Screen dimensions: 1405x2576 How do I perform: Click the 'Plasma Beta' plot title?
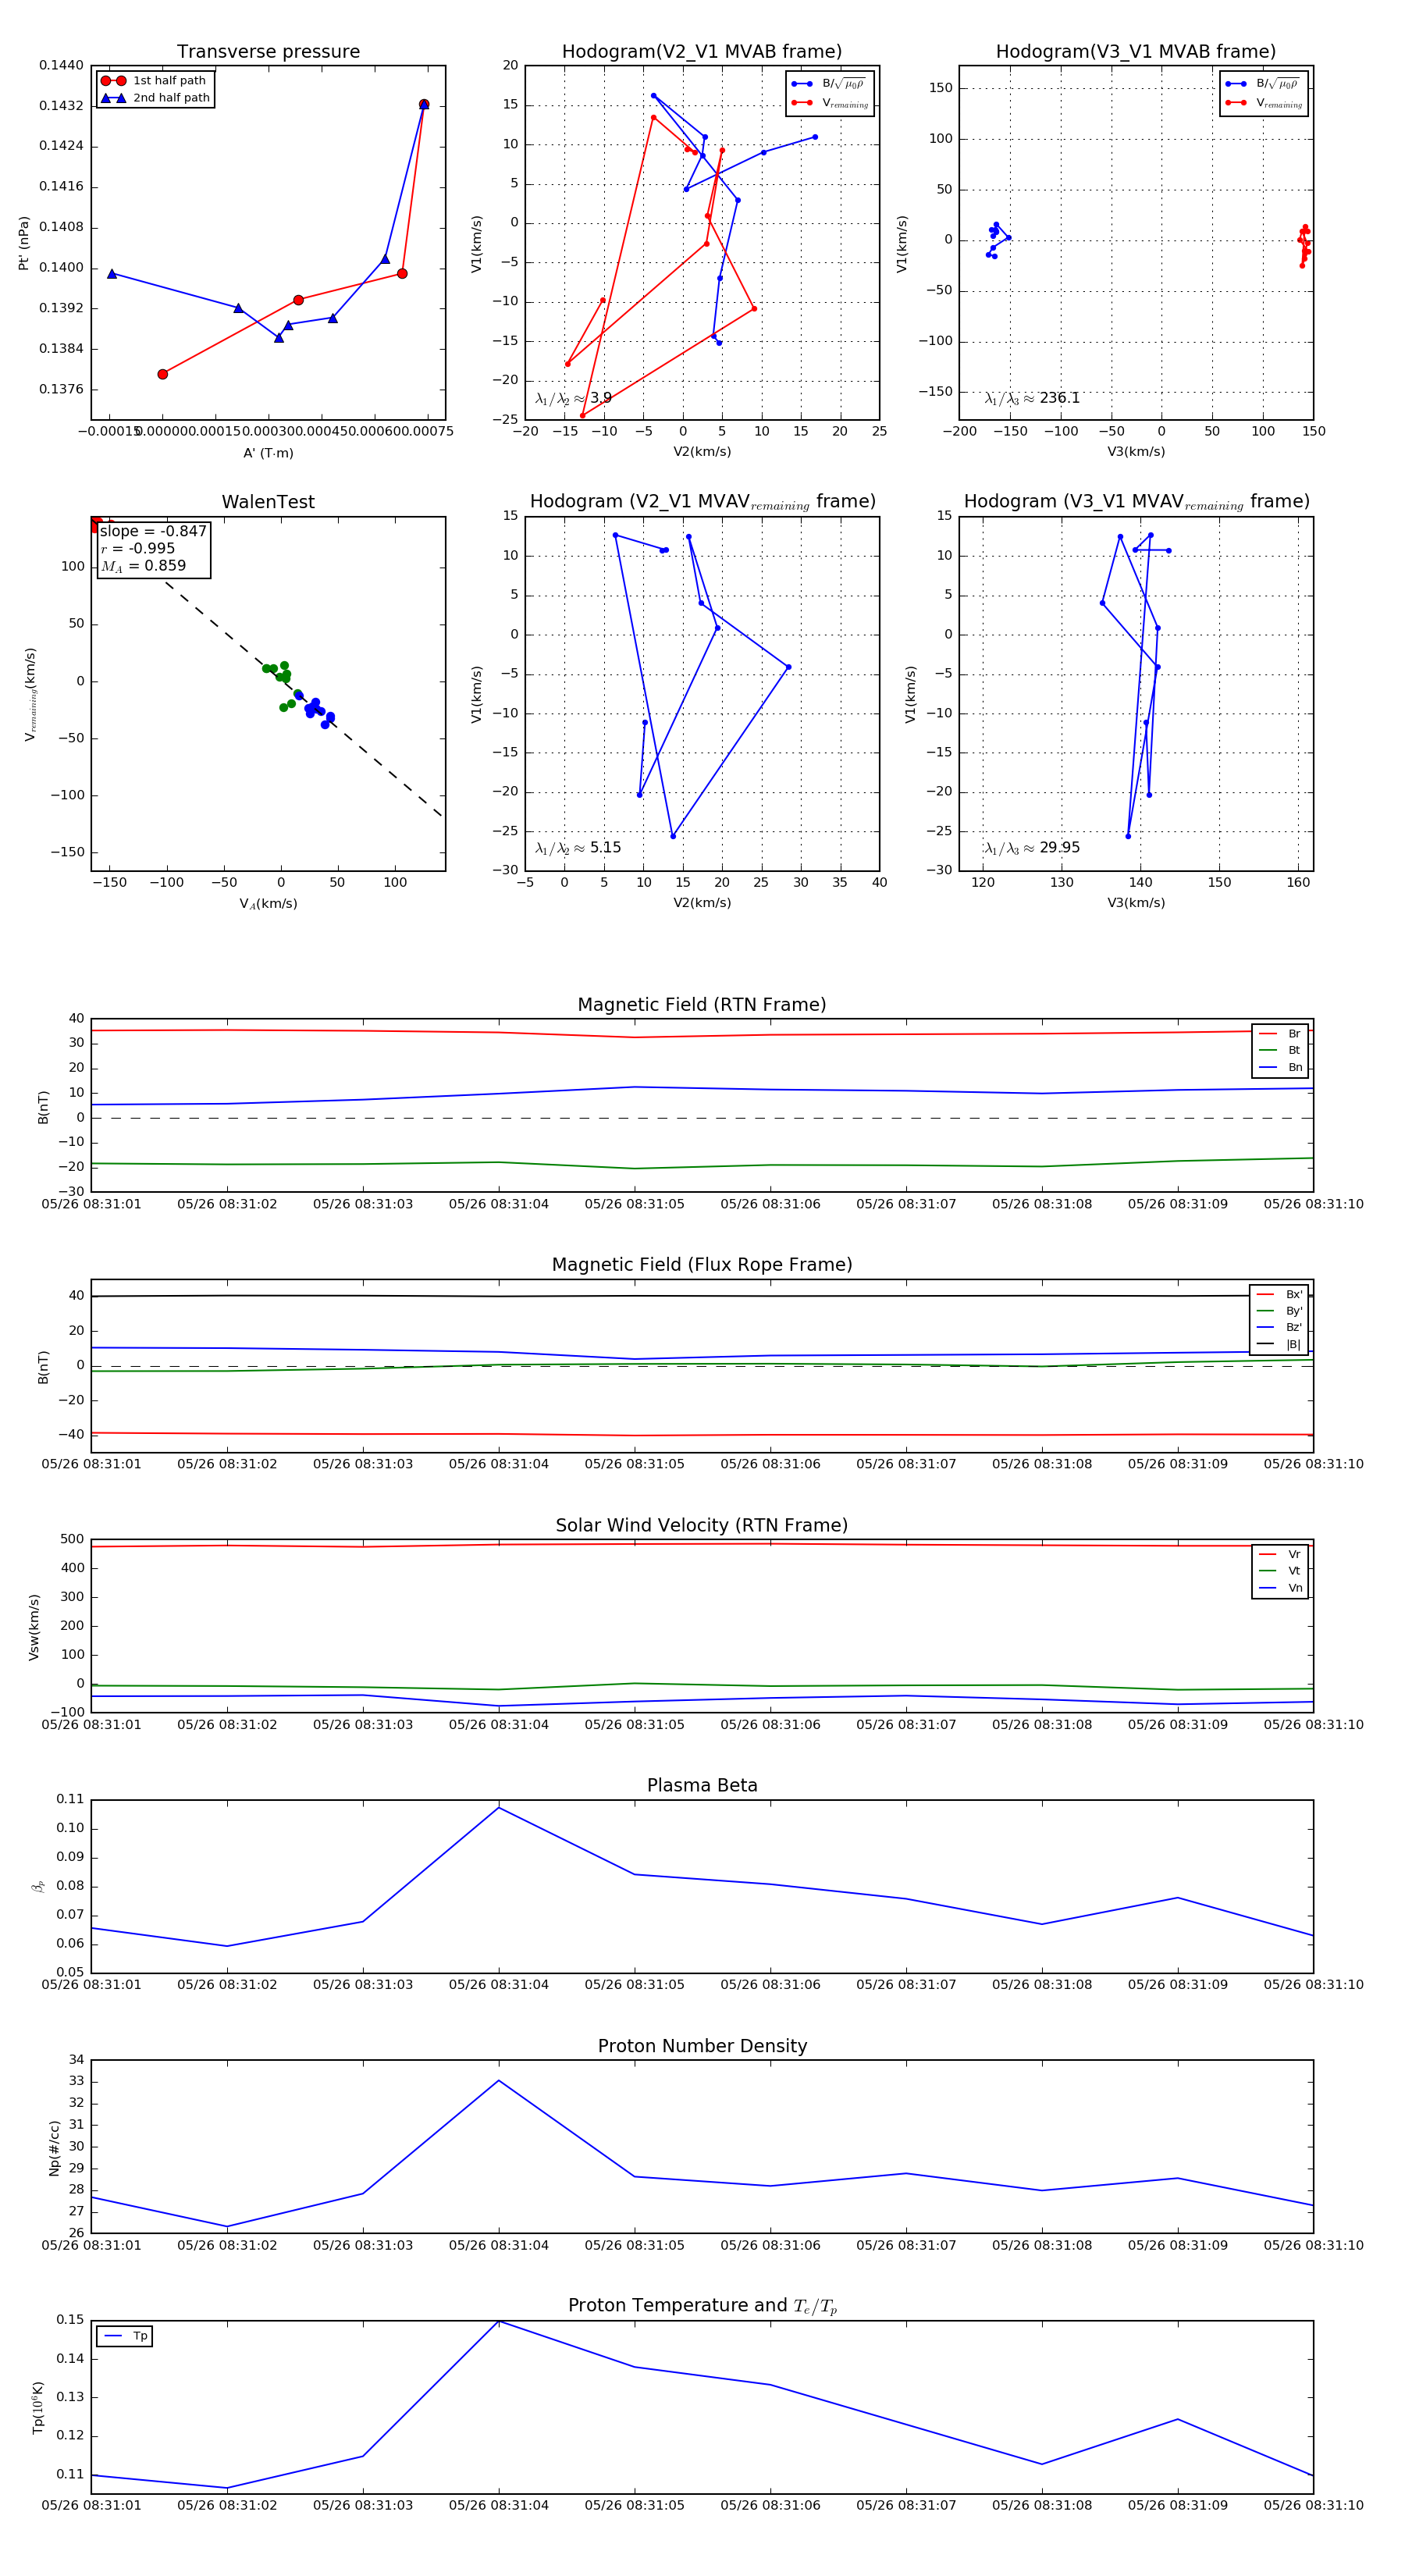pyautogui.click(x=702, y=1785)
